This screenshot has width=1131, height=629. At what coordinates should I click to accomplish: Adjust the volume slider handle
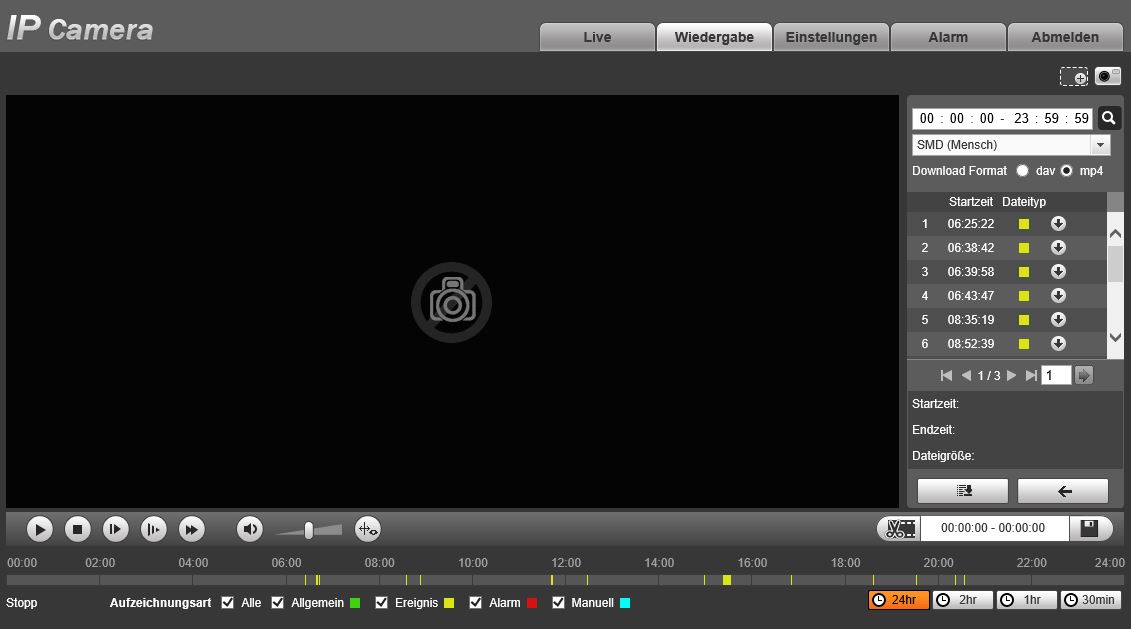pyautogui.click(x=309, y=530)
